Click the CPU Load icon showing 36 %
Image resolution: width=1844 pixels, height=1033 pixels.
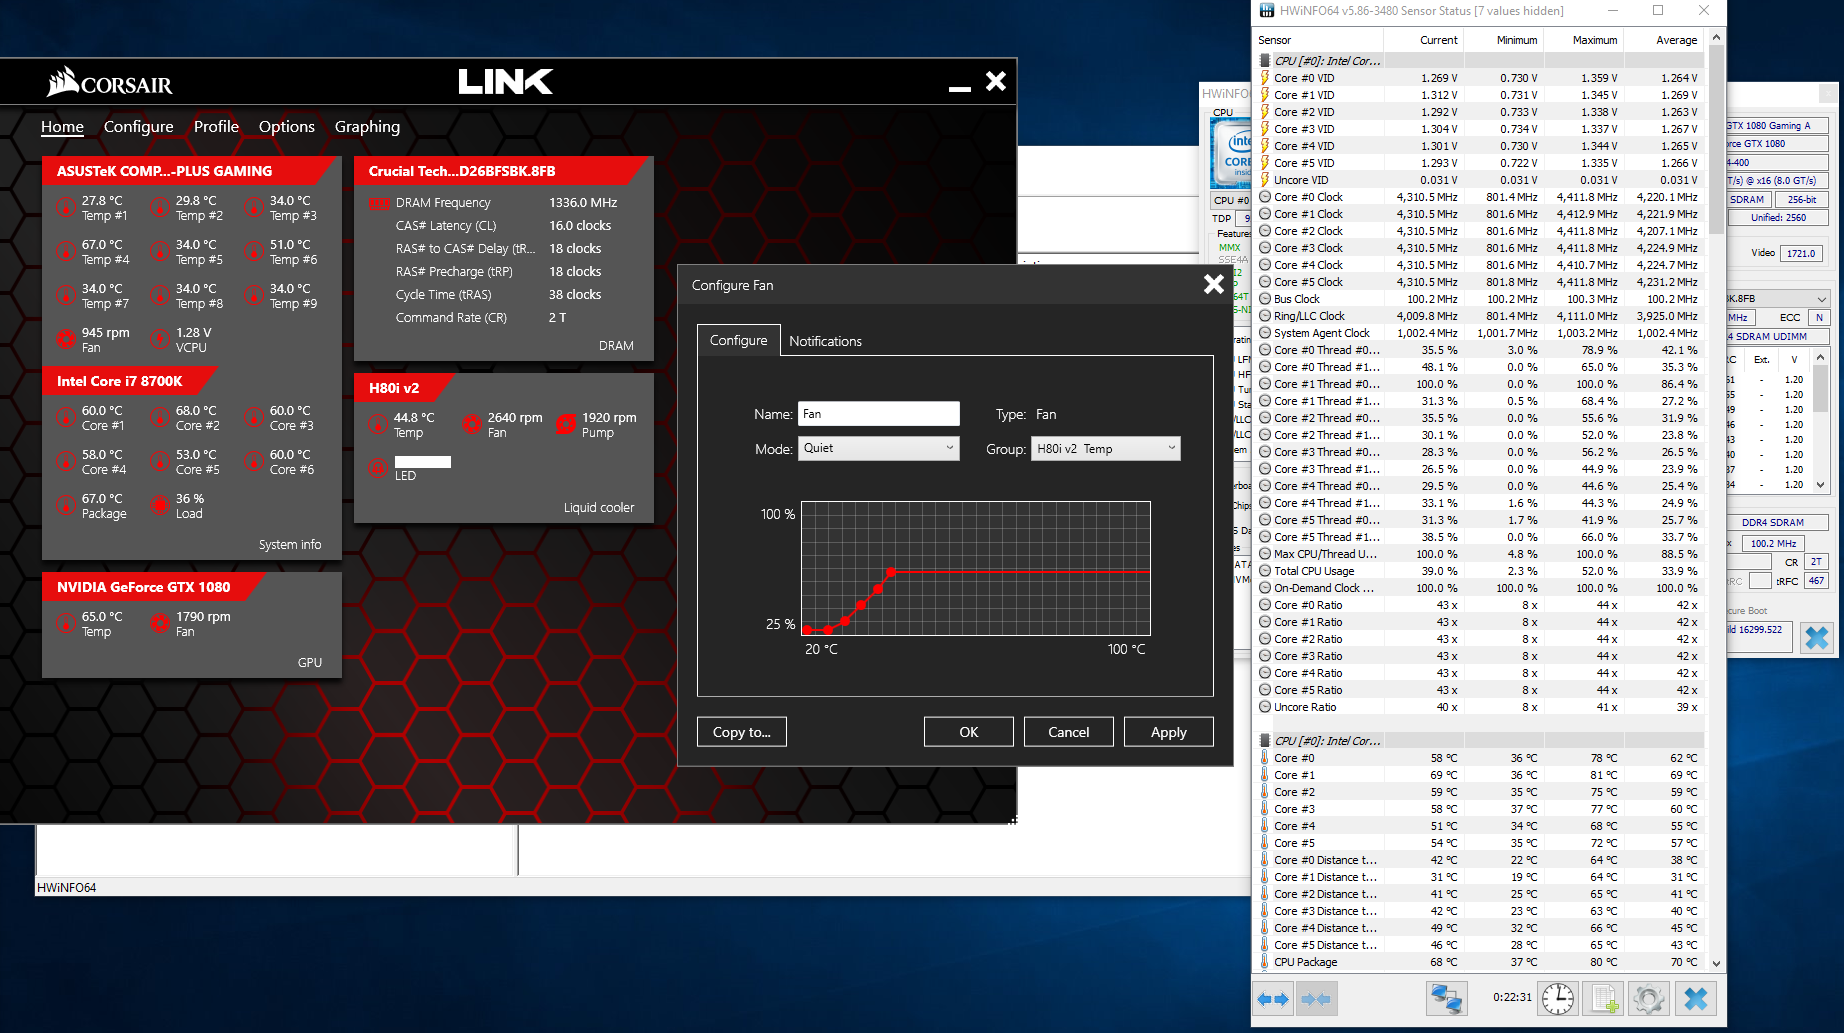click(x=160, y=506)
